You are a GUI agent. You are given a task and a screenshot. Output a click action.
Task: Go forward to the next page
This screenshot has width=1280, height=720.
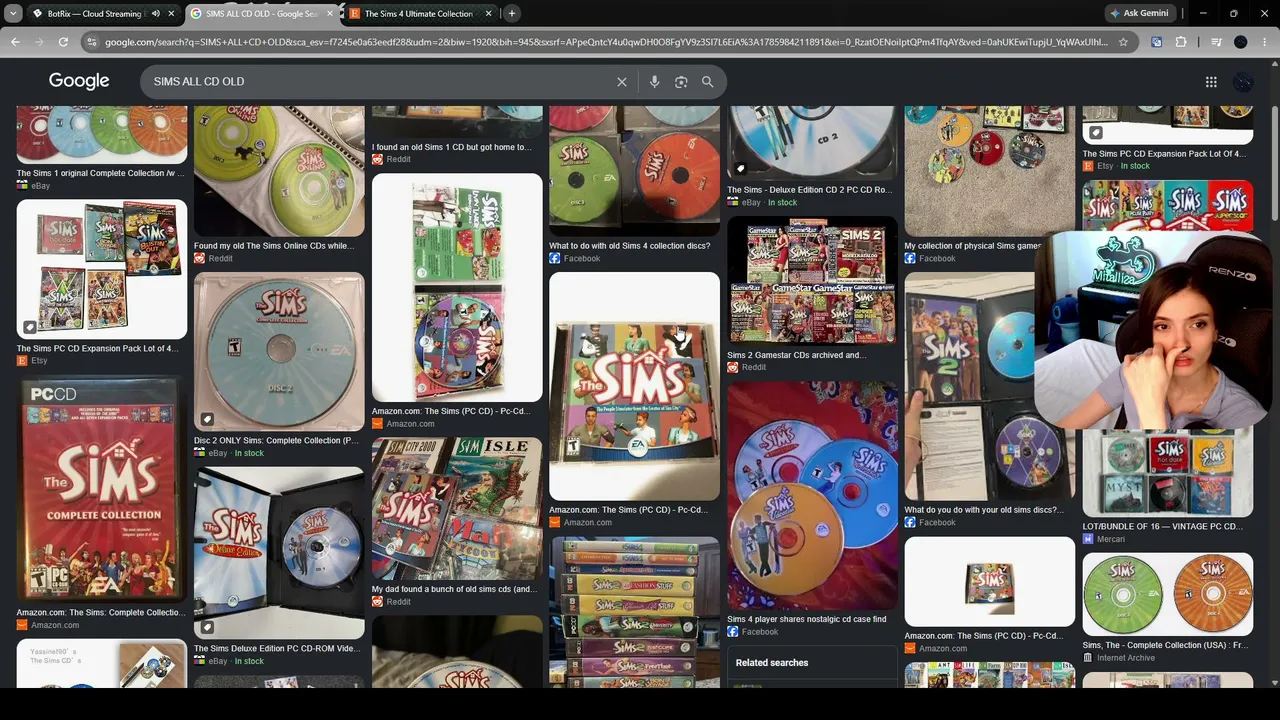pos(39,42)
